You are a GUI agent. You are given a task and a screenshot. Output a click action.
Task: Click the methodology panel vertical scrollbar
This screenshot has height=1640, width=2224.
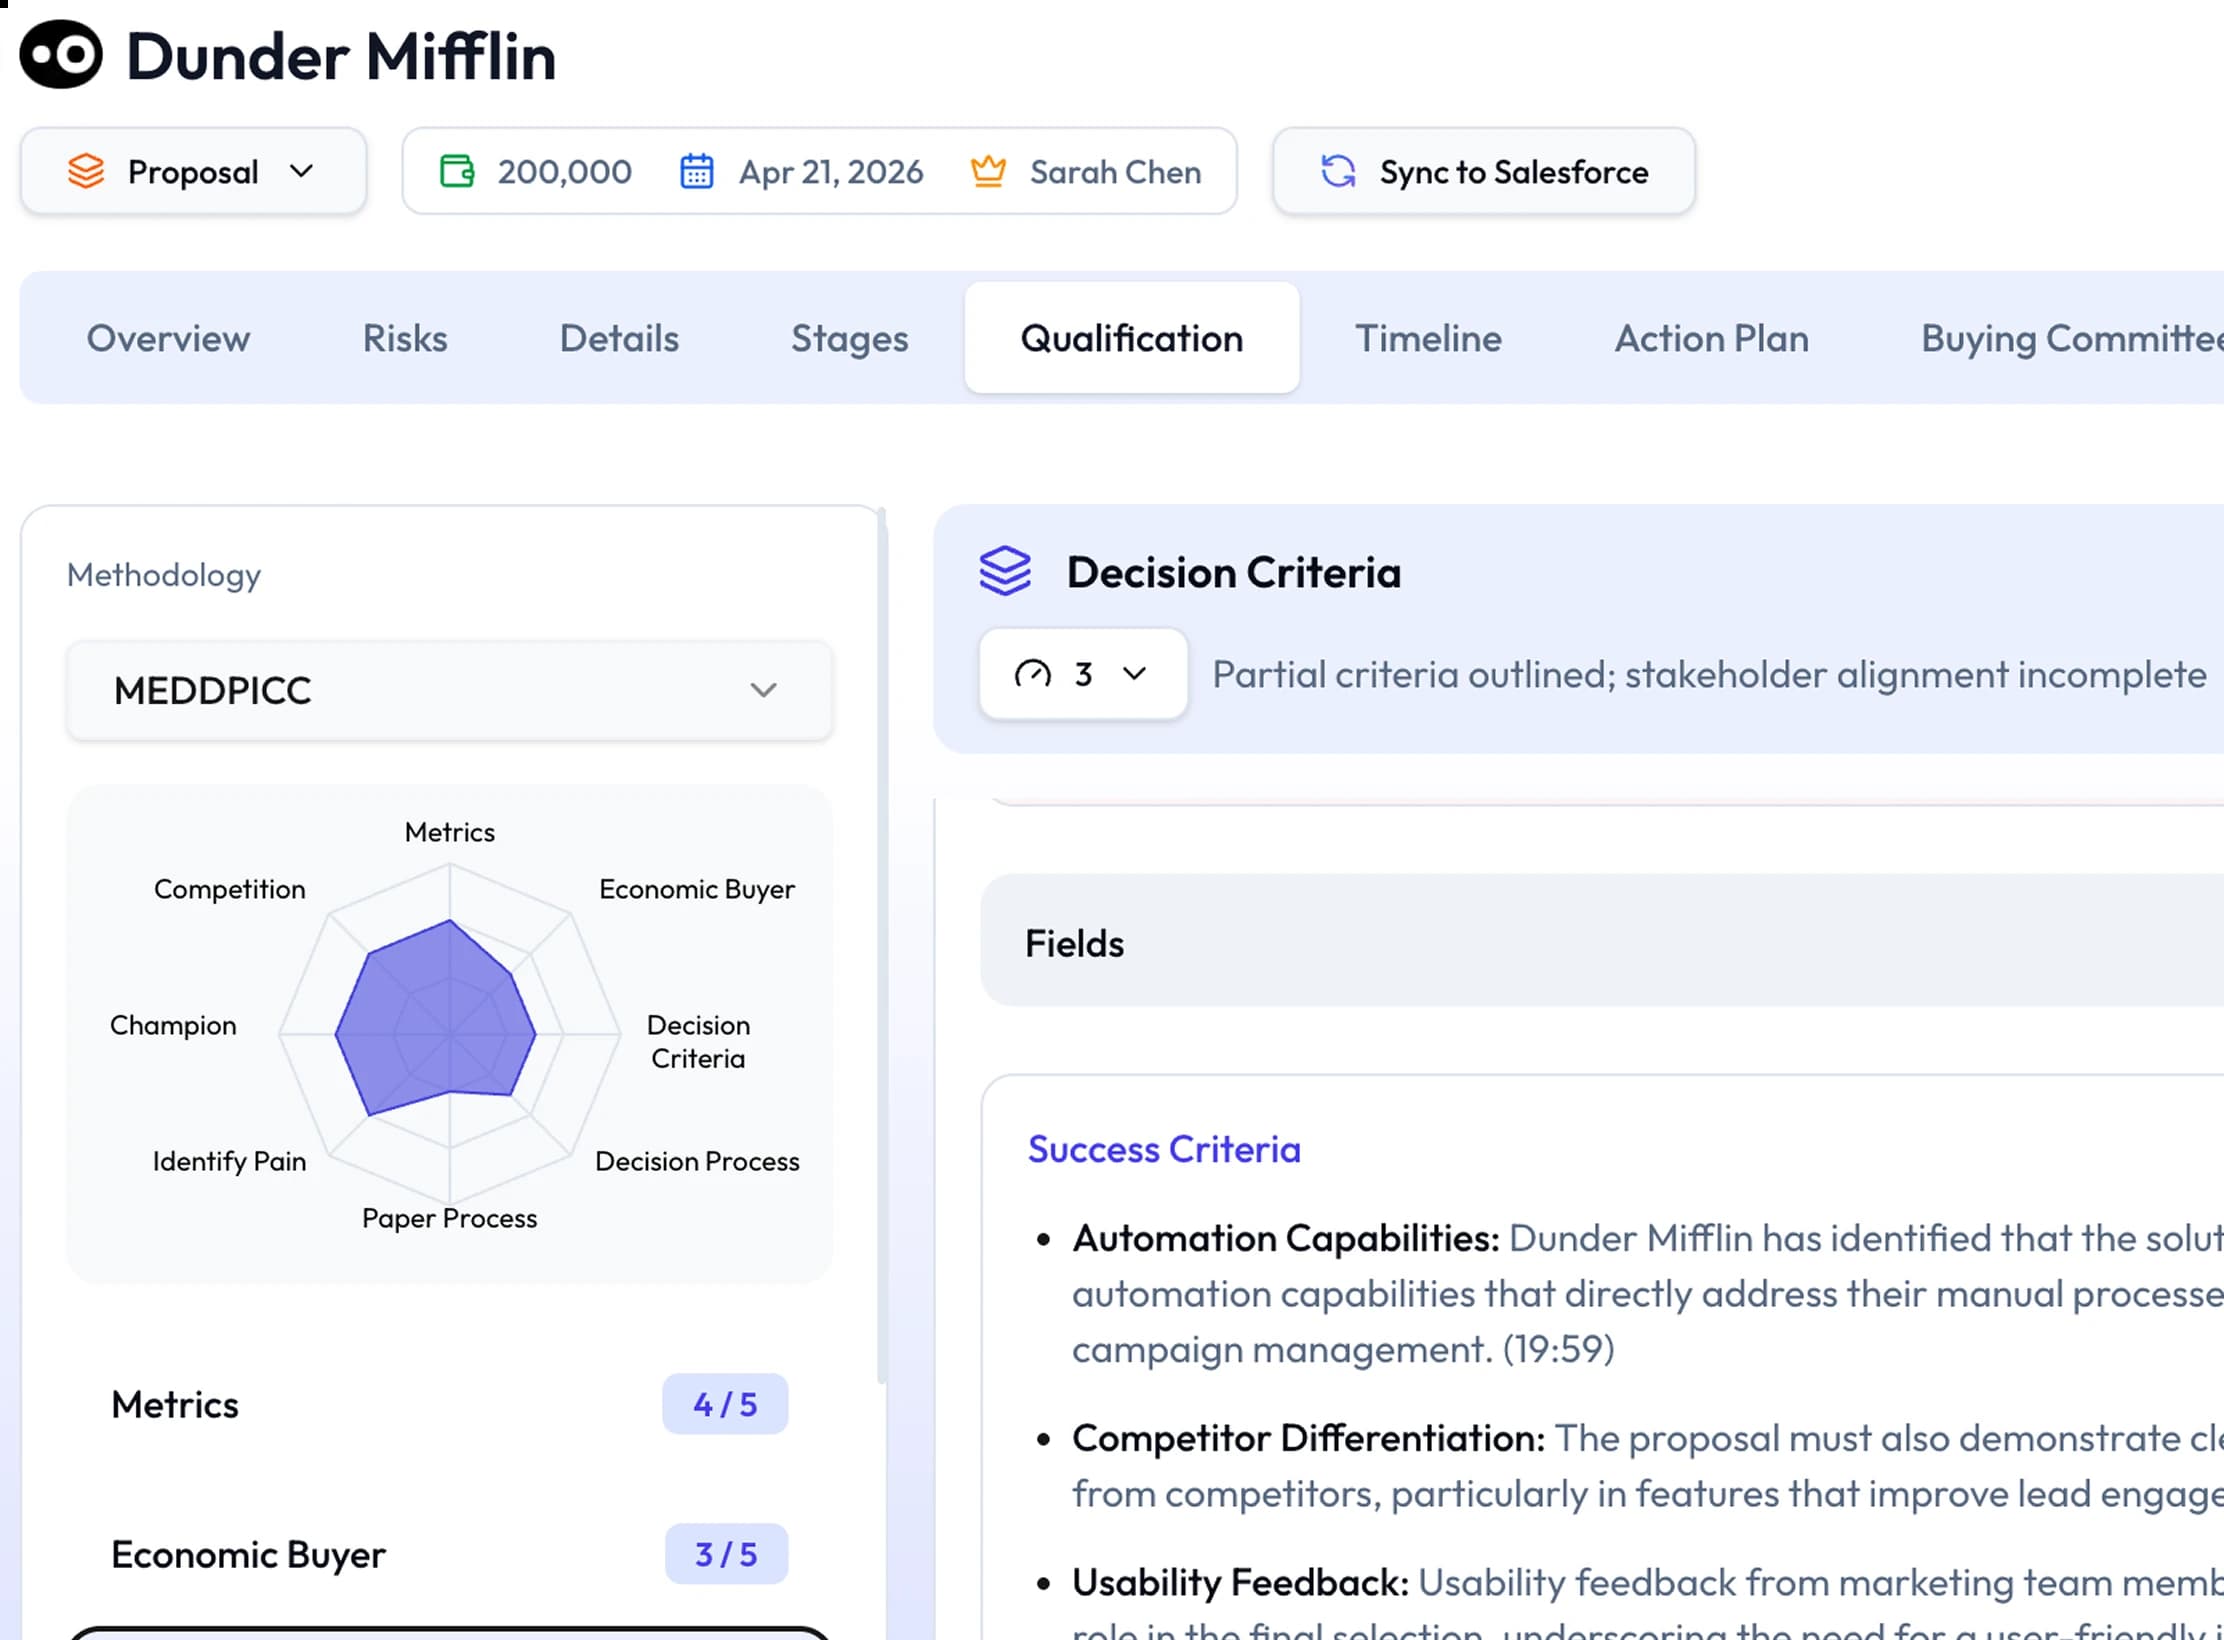[x=881, y=945]
